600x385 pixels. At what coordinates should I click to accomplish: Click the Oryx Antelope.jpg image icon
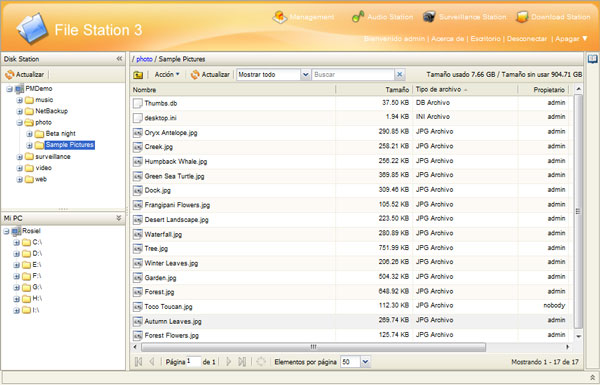coord(137,133)
